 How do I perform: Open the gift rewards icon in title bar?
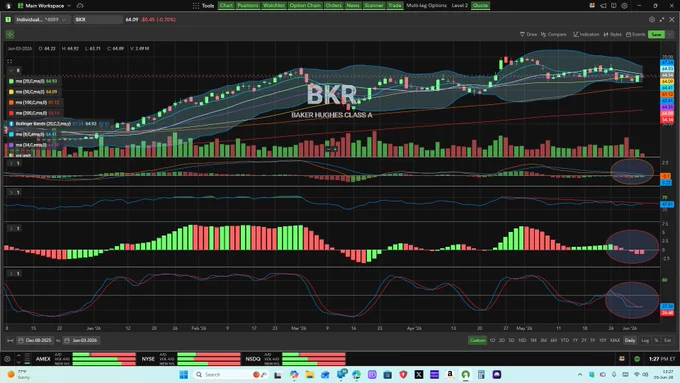coord(592,6)
